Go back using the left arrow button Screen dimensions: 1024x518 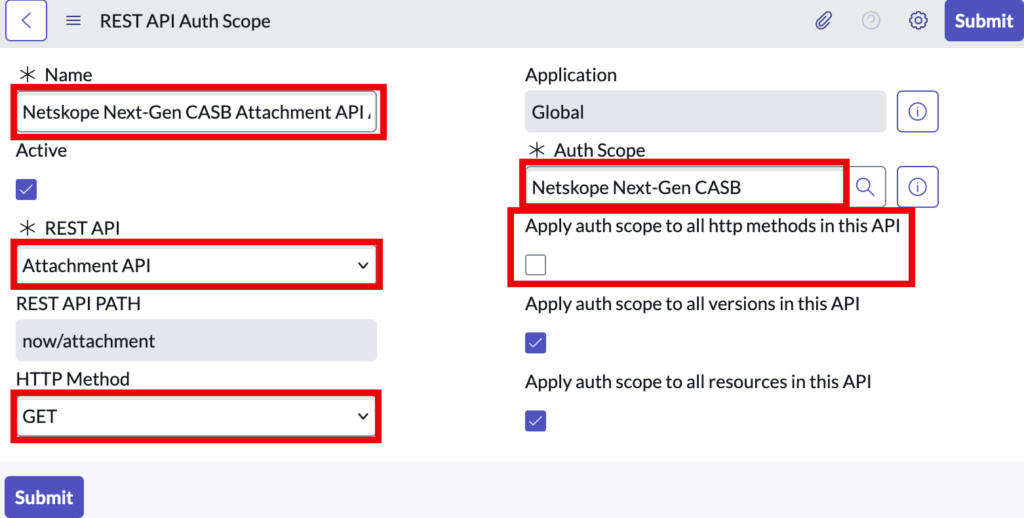tap(26, 20)
